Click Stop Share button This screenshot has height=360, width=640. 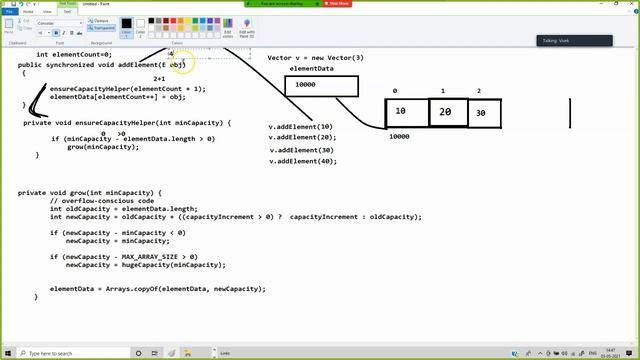[337, 3]
